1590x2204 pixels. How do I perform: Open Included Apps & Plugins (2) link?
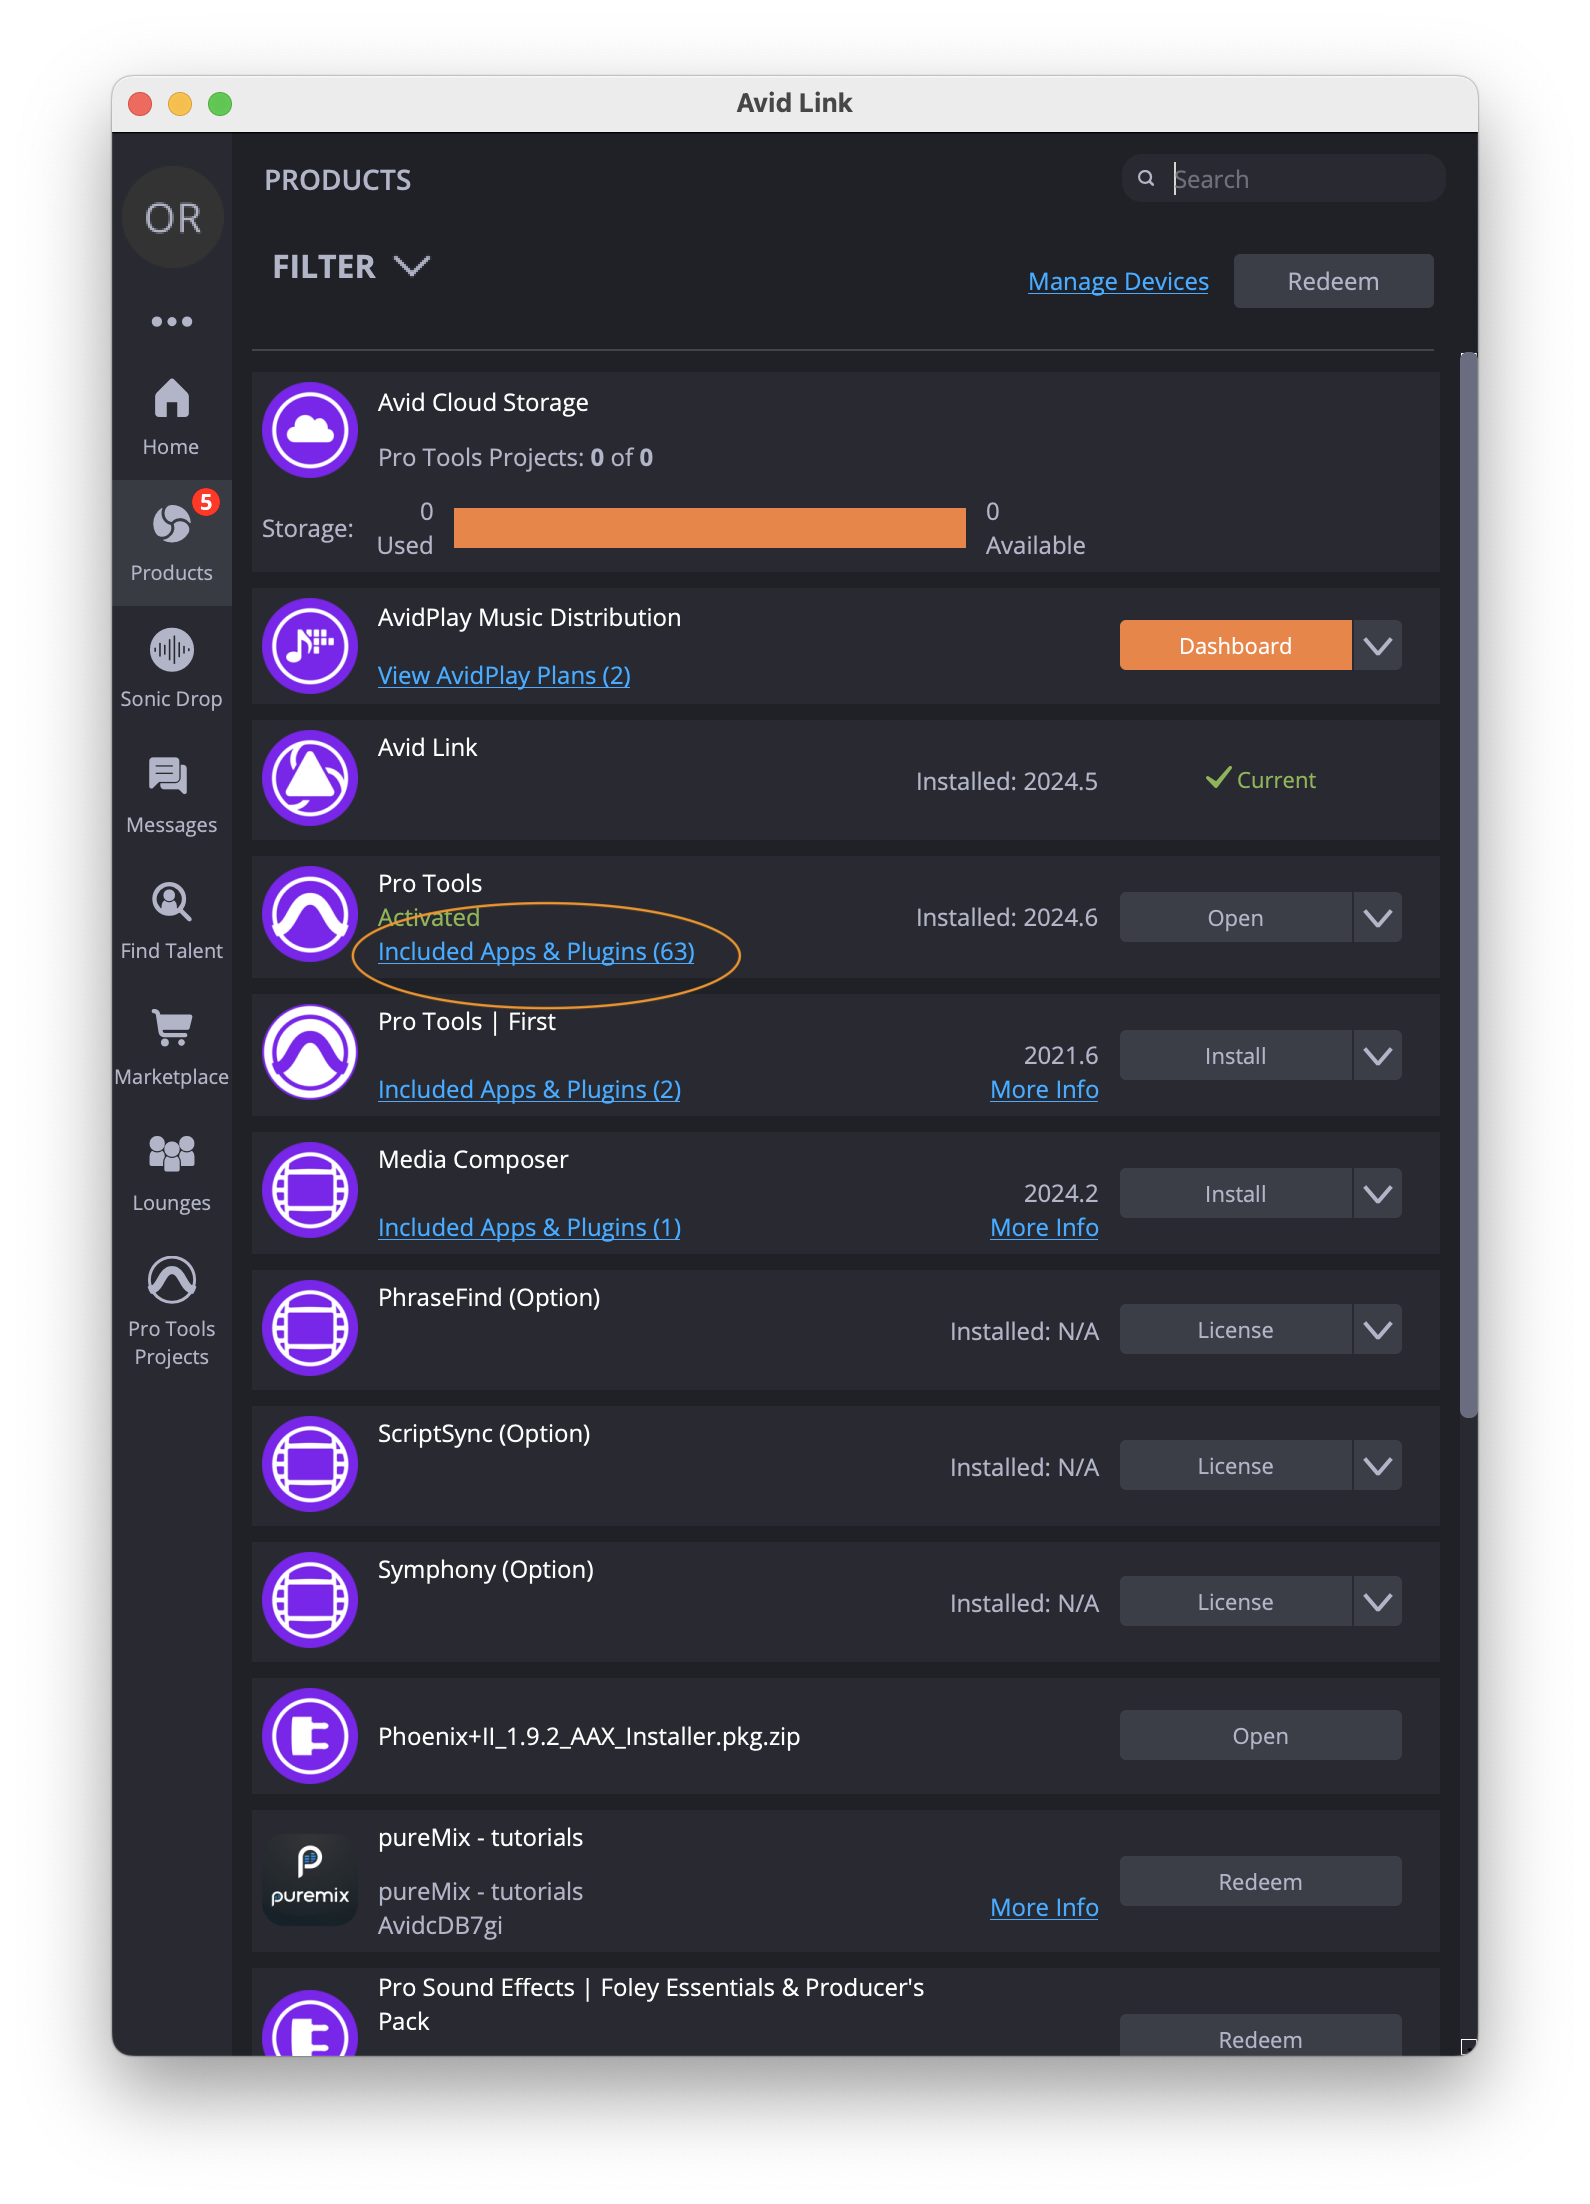tap(529, 1089)
